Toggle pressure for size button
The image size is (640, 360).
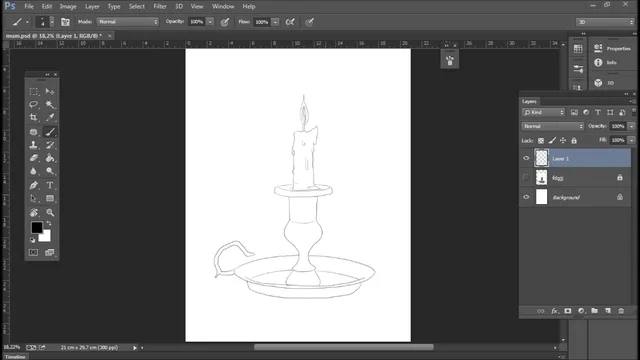tap(309, 22)
